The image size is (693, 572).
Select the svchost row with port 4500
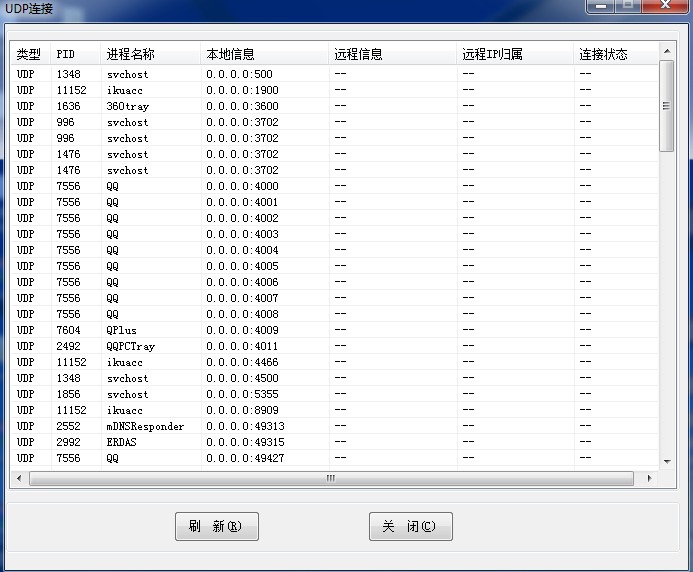coord(335,378)
